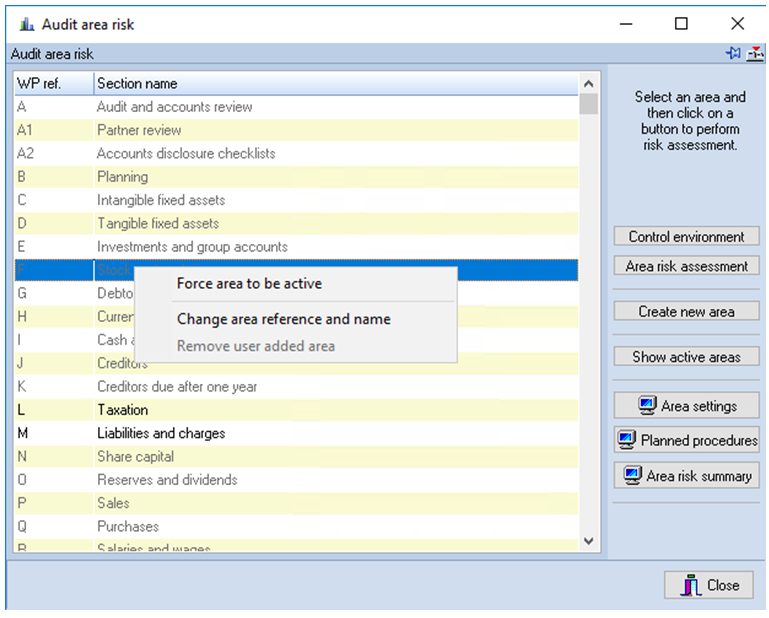The image size is (769, 618).
Task: Select the Sales row
Action: coord(296,503)
